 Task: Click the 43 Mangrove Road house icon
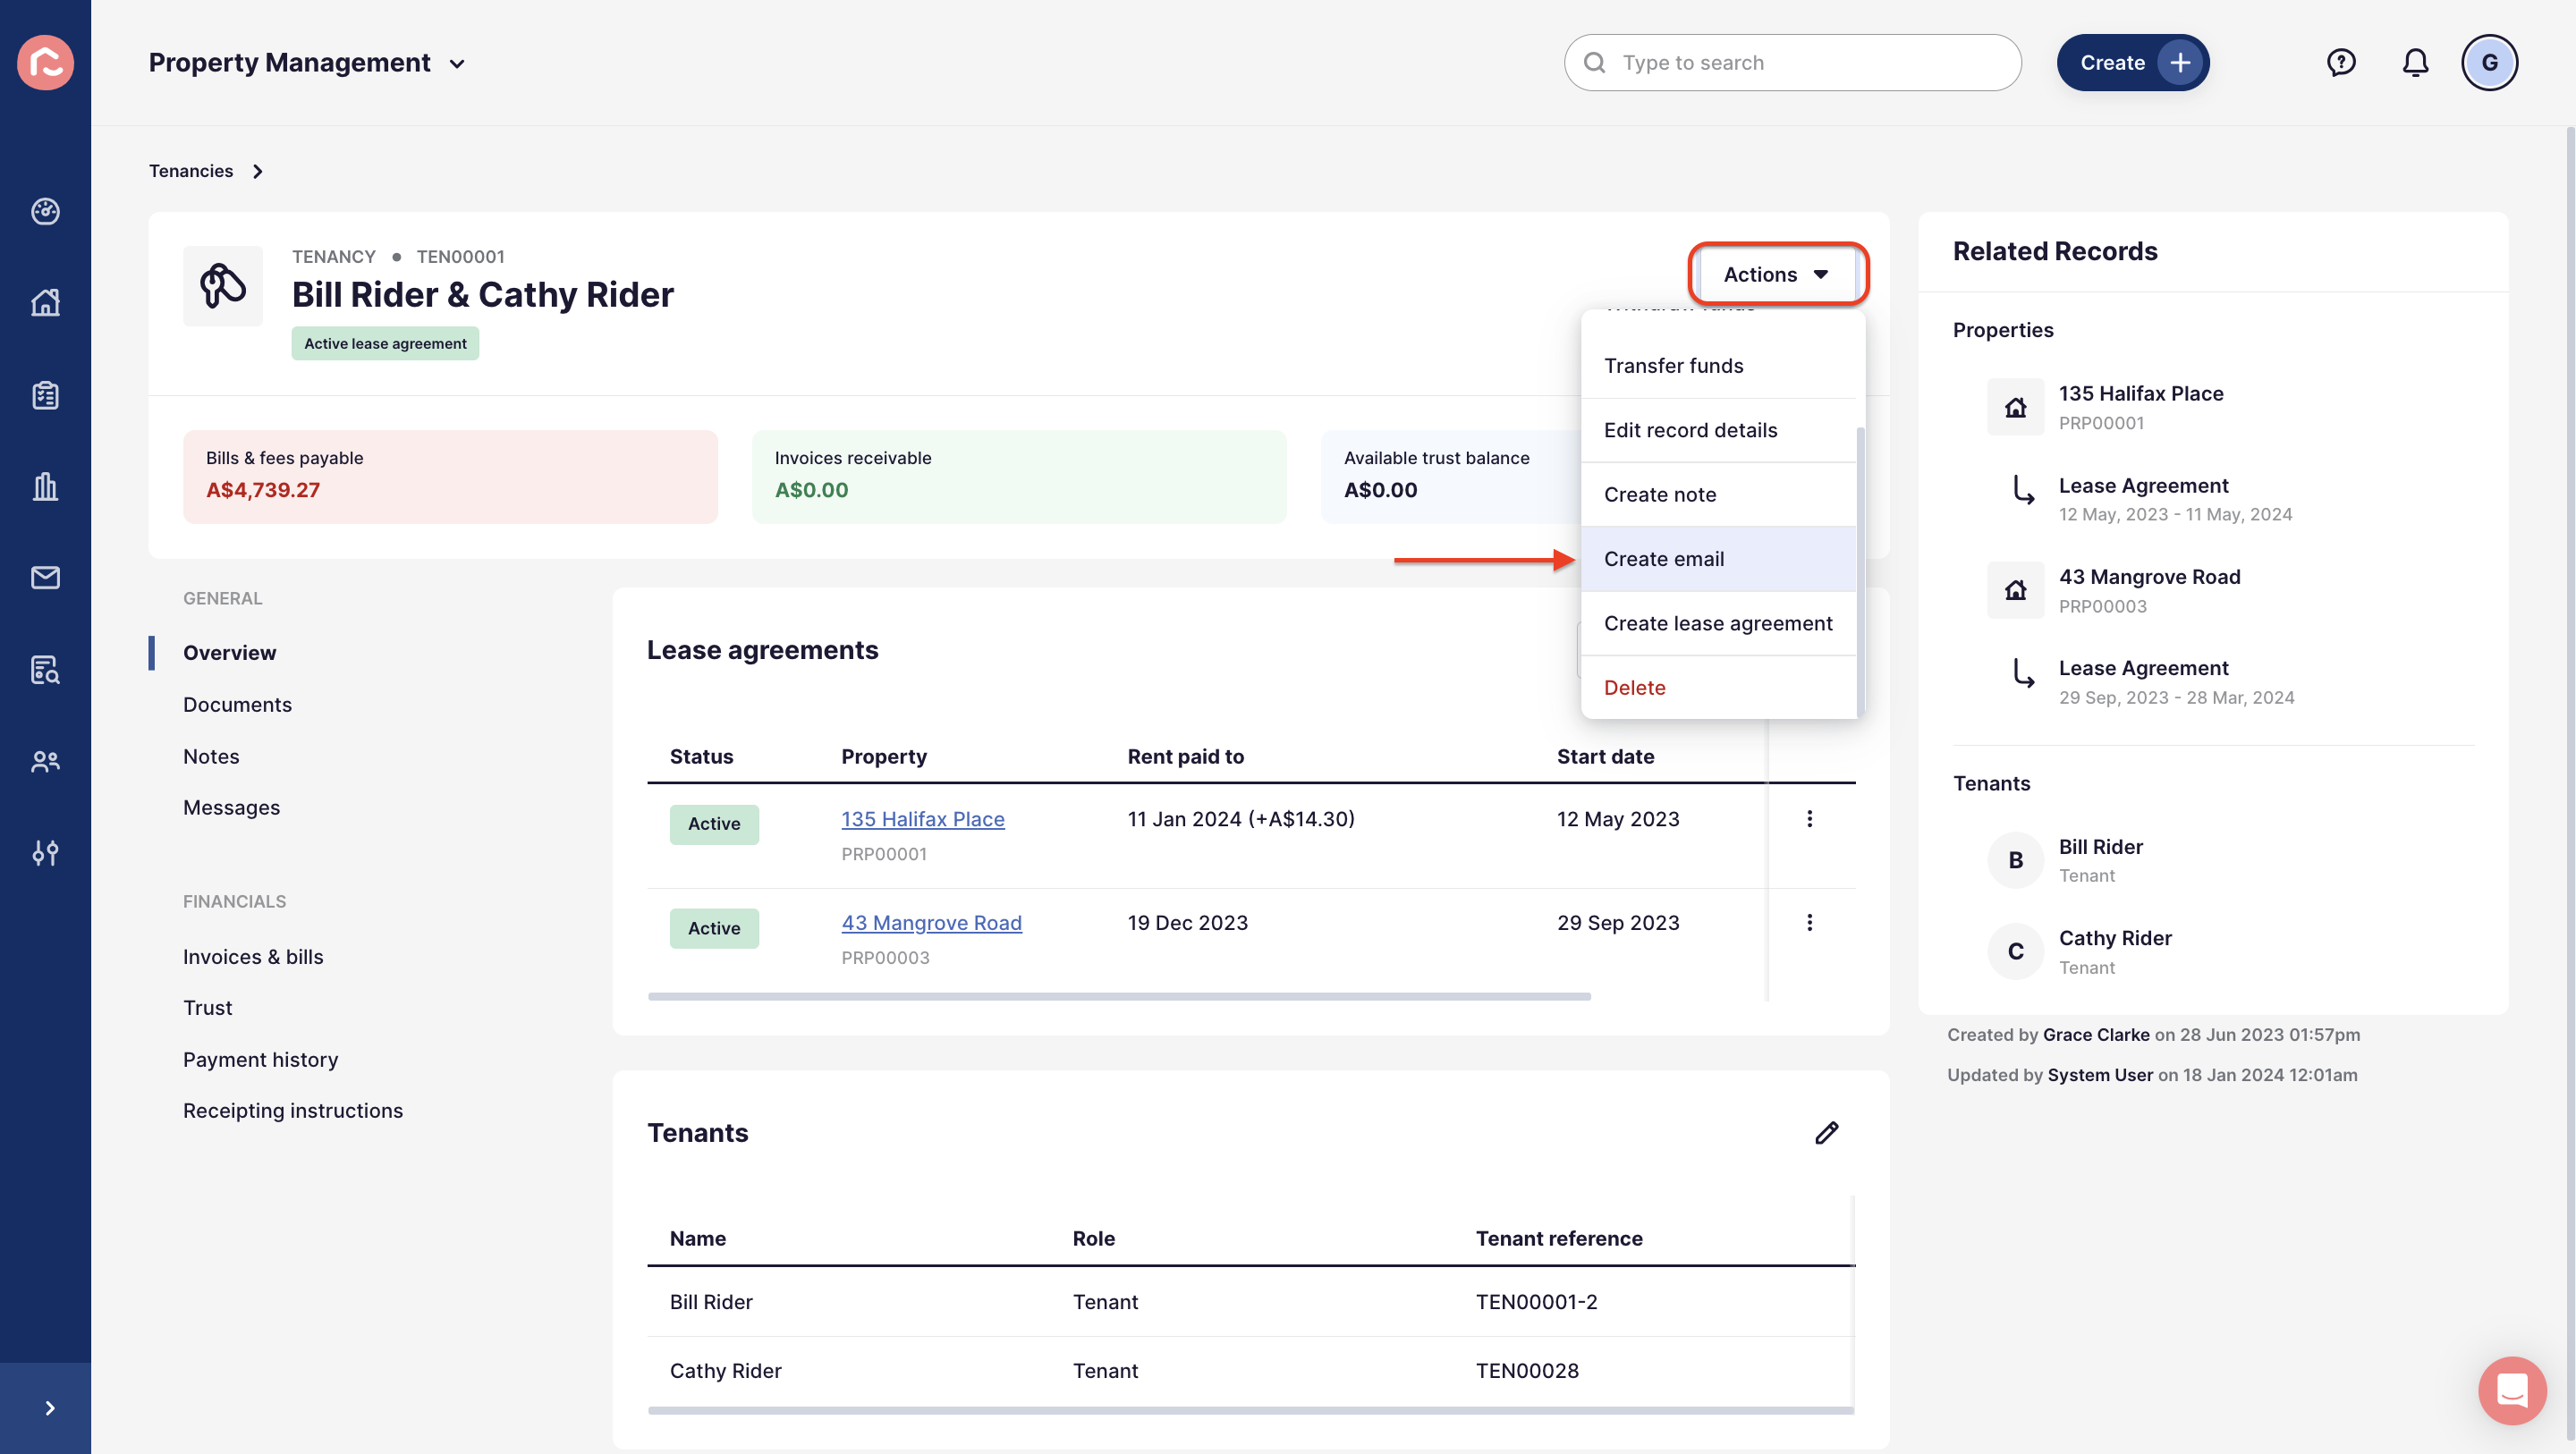click(x=2015, y=590)
